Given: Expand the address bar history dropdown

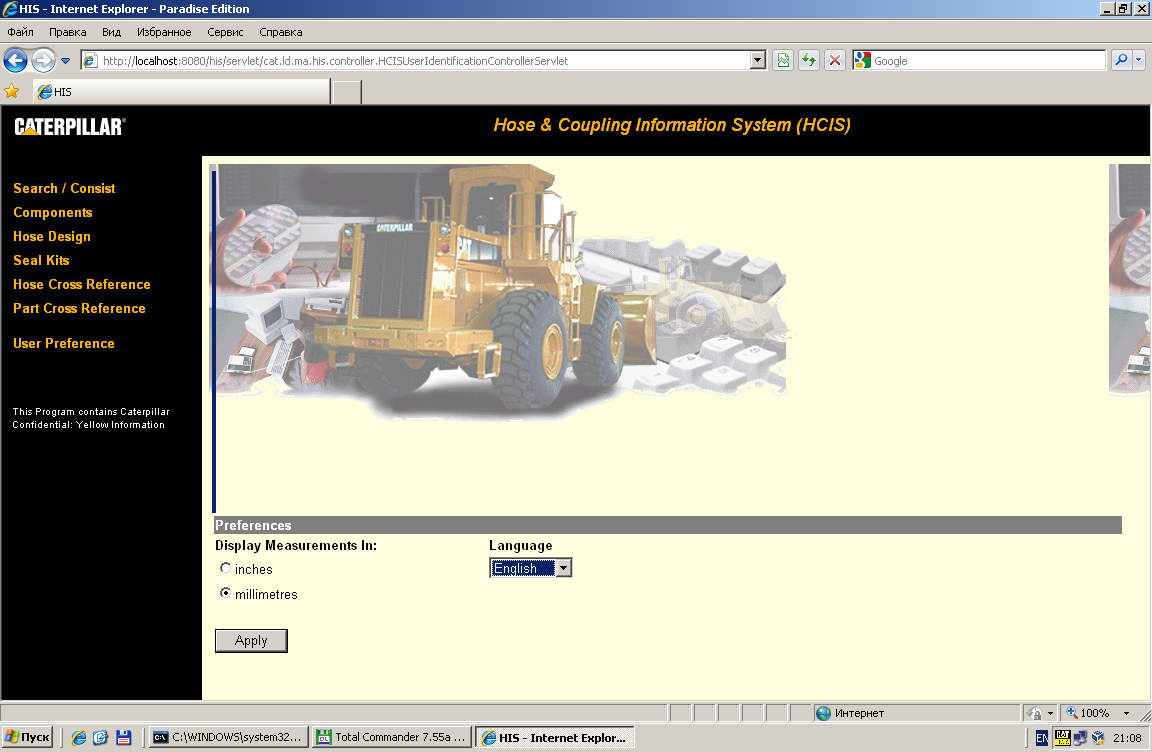Looking at the screenshot, I should 757,61.
